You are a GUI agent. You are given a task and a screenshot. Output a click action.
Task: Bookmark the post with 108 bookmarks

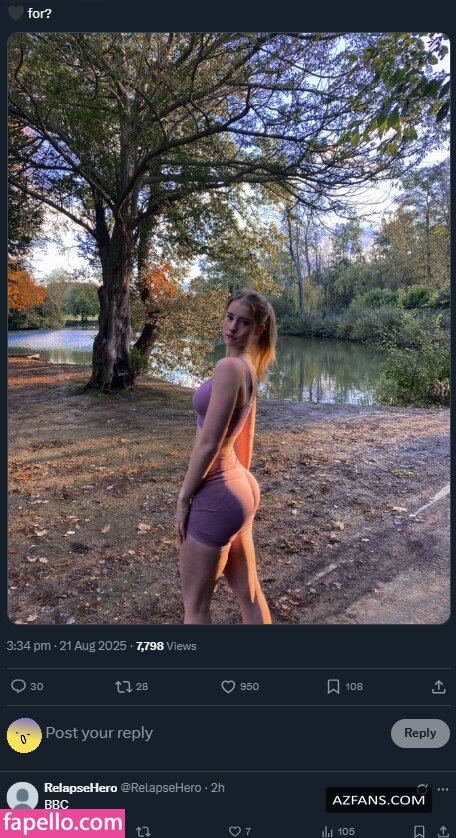333,686
